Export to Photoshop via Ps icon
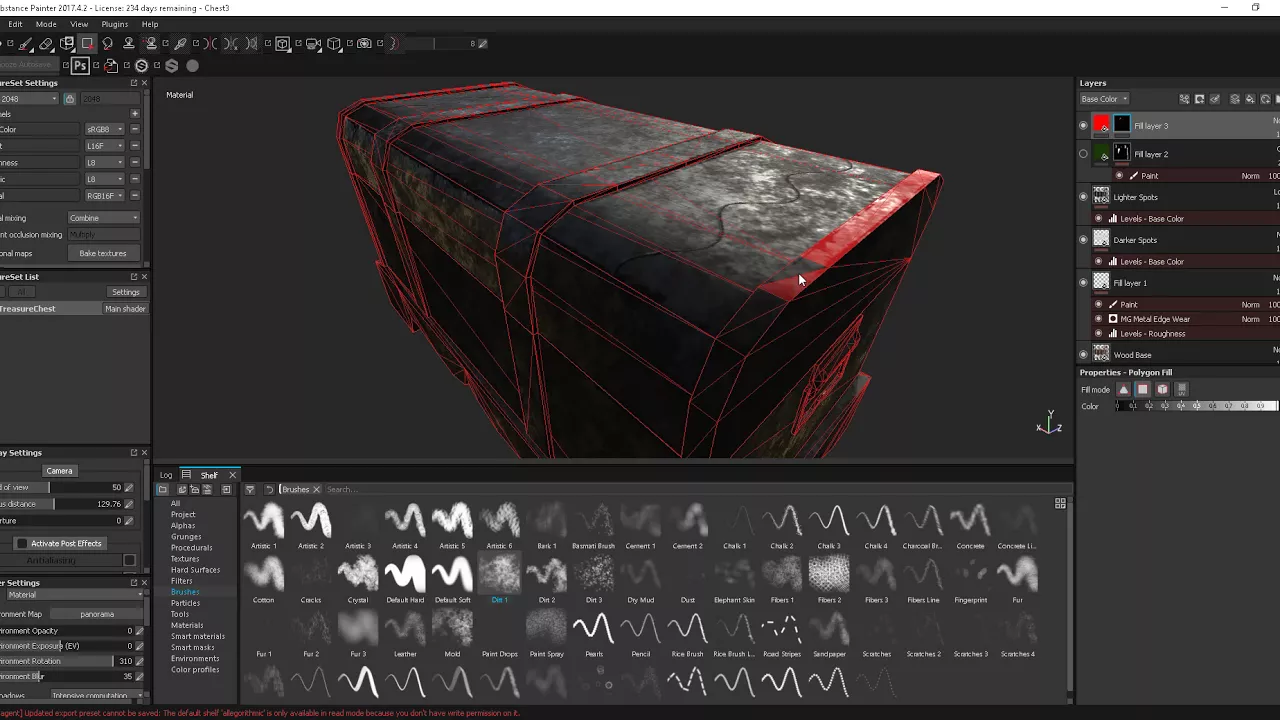 tap(80, 66)
